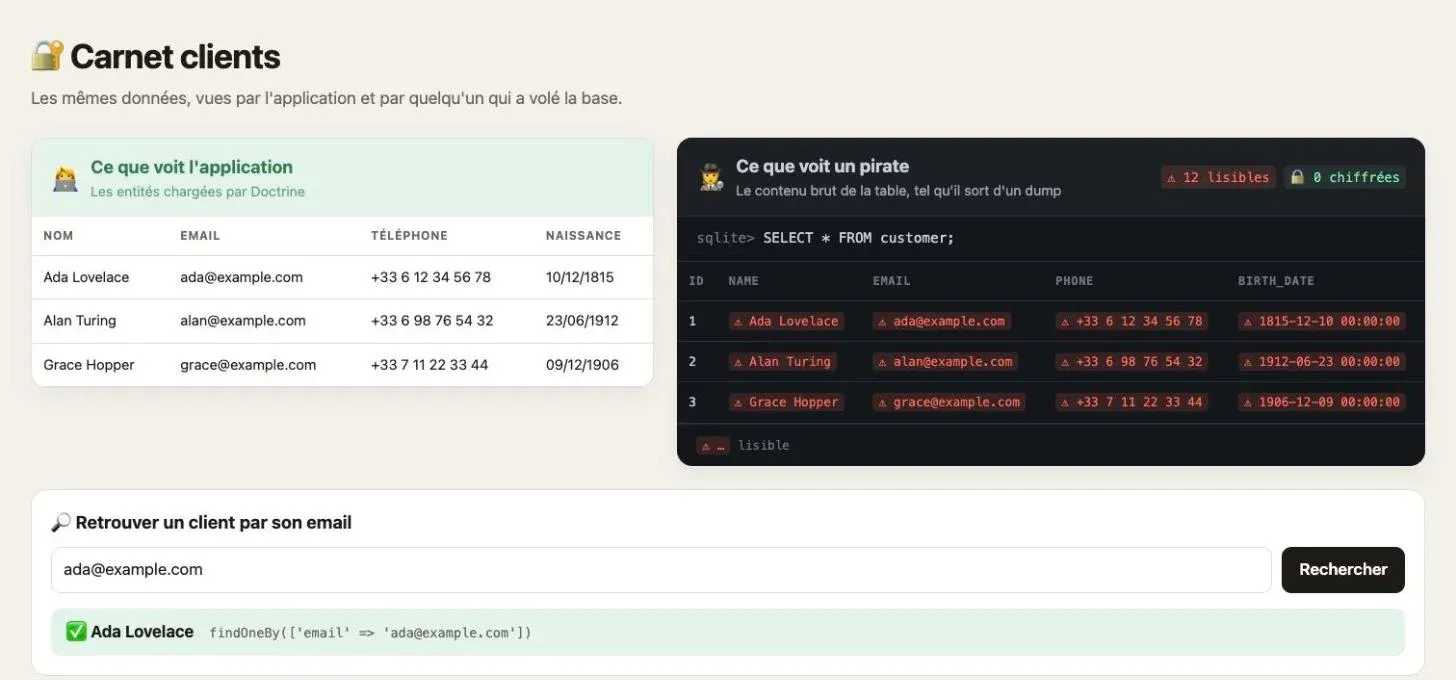Click the magnifying glass beside Retrouver un client

[61, 522]
